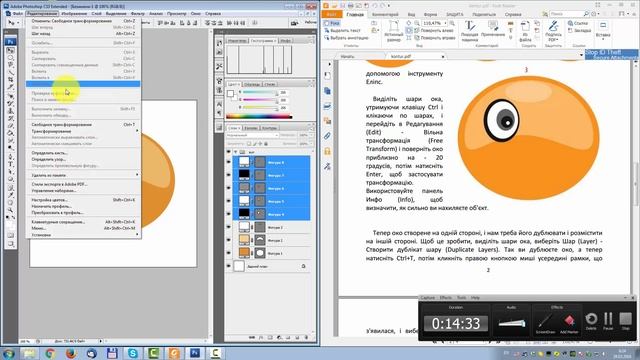Open the Фильтр menu in Photoshop
This screenshot has width=640, height=360.
138,13
